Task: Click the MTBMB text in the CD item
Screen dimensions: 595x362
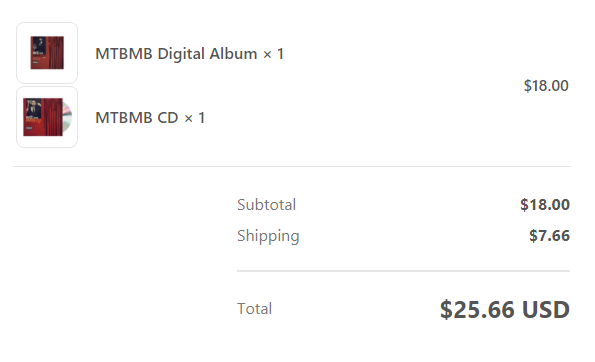Action: click(x=124, y=118)
